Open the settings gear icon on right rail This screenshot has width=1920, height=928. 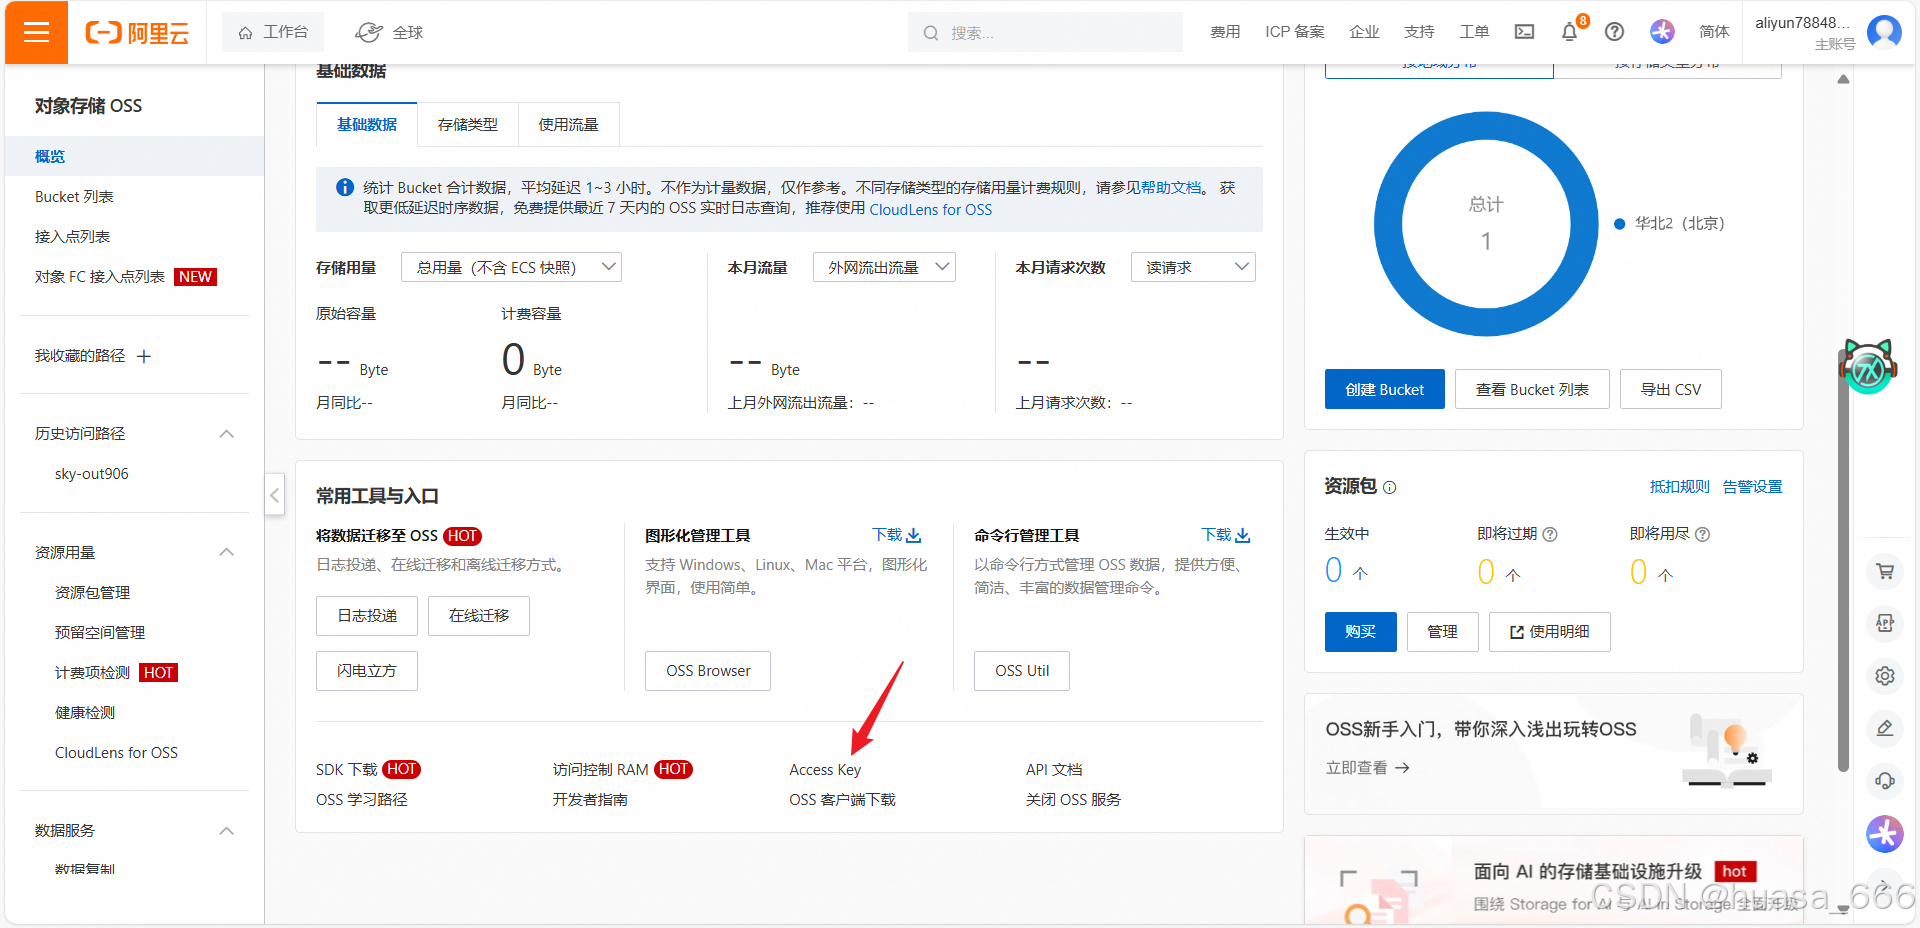[1885, 676]
